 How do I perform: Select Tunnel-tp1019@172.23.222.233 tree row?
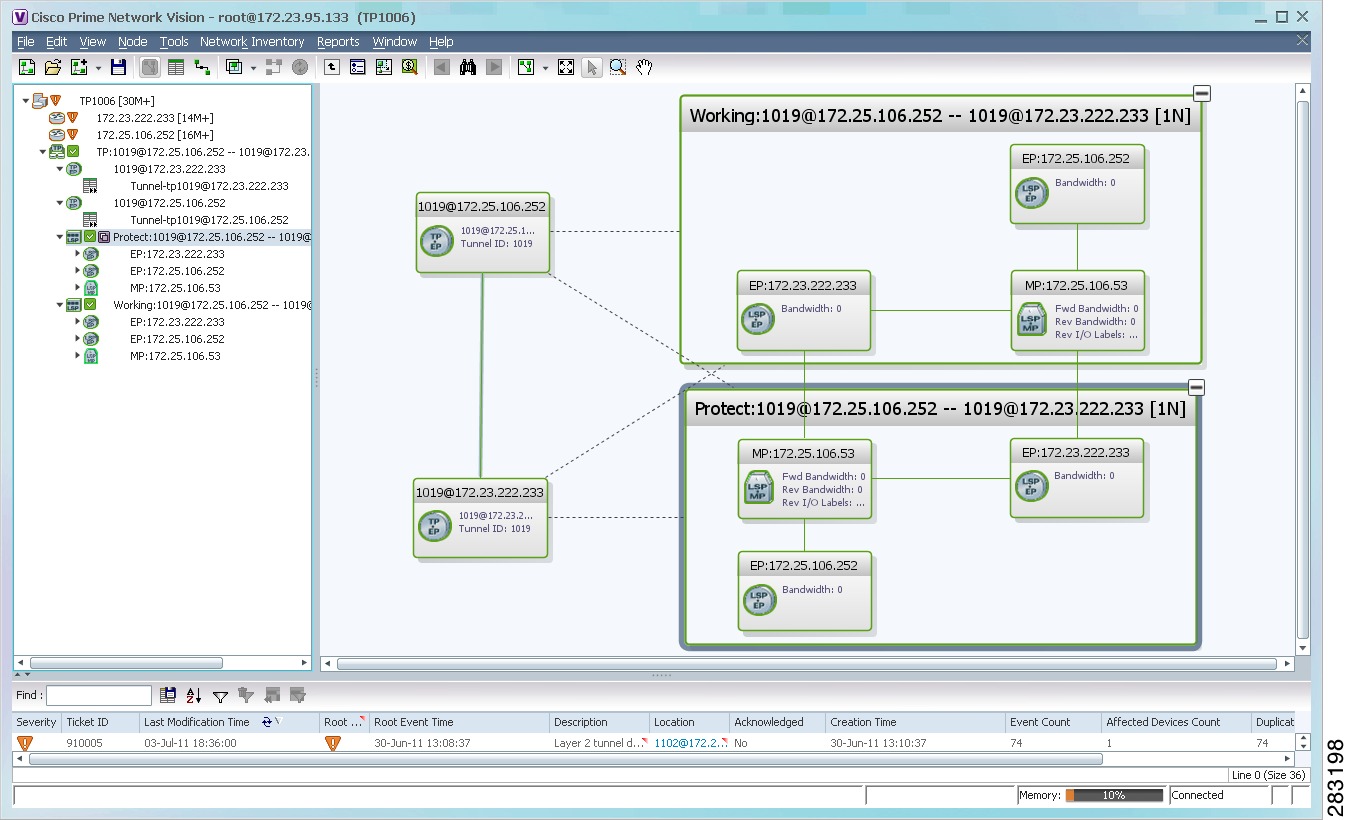click(x=209, y=186)
